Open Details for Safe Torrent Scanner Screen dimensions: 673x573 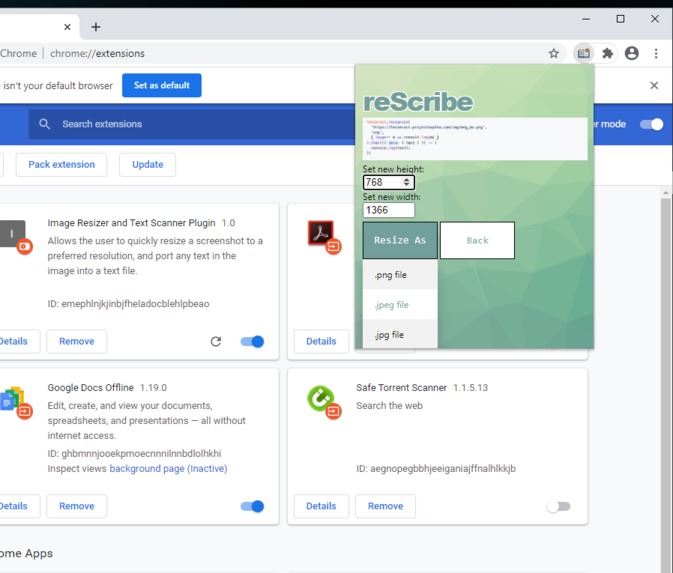tap(321, 506)
